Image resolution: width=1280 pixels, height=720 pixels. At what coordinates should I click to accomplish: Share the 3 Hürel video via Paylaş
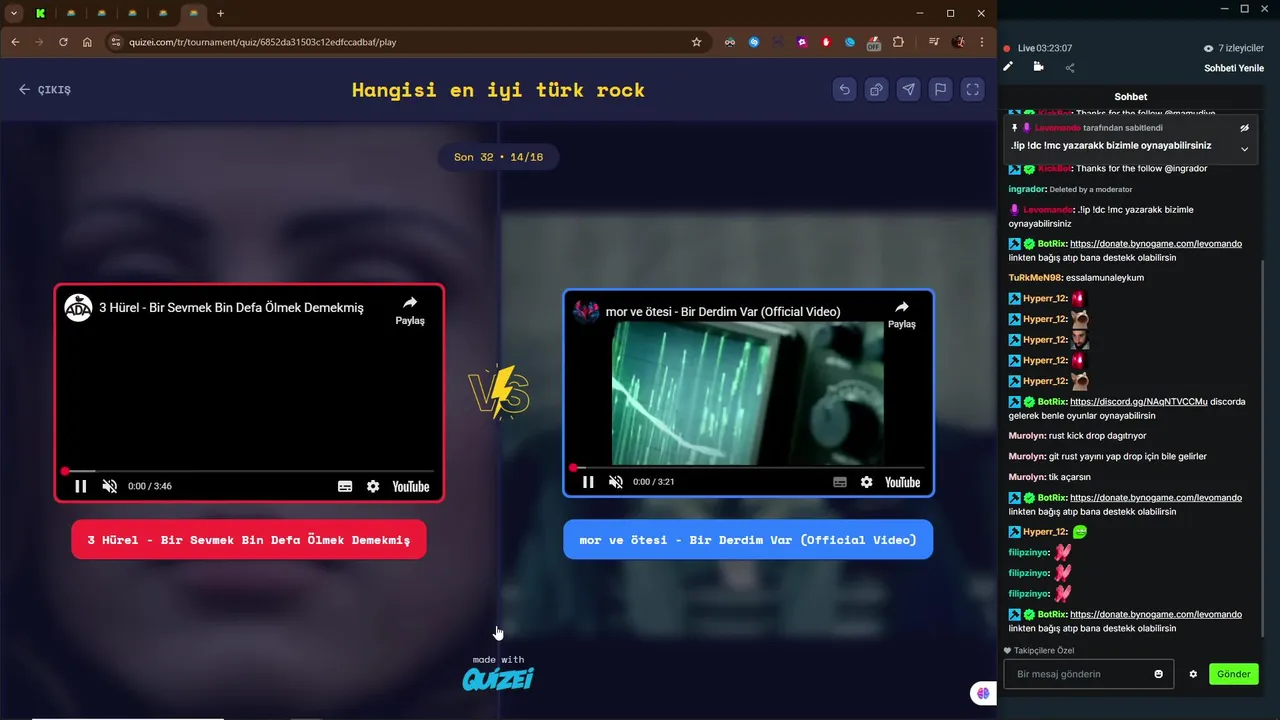click(x=410, y=310)
